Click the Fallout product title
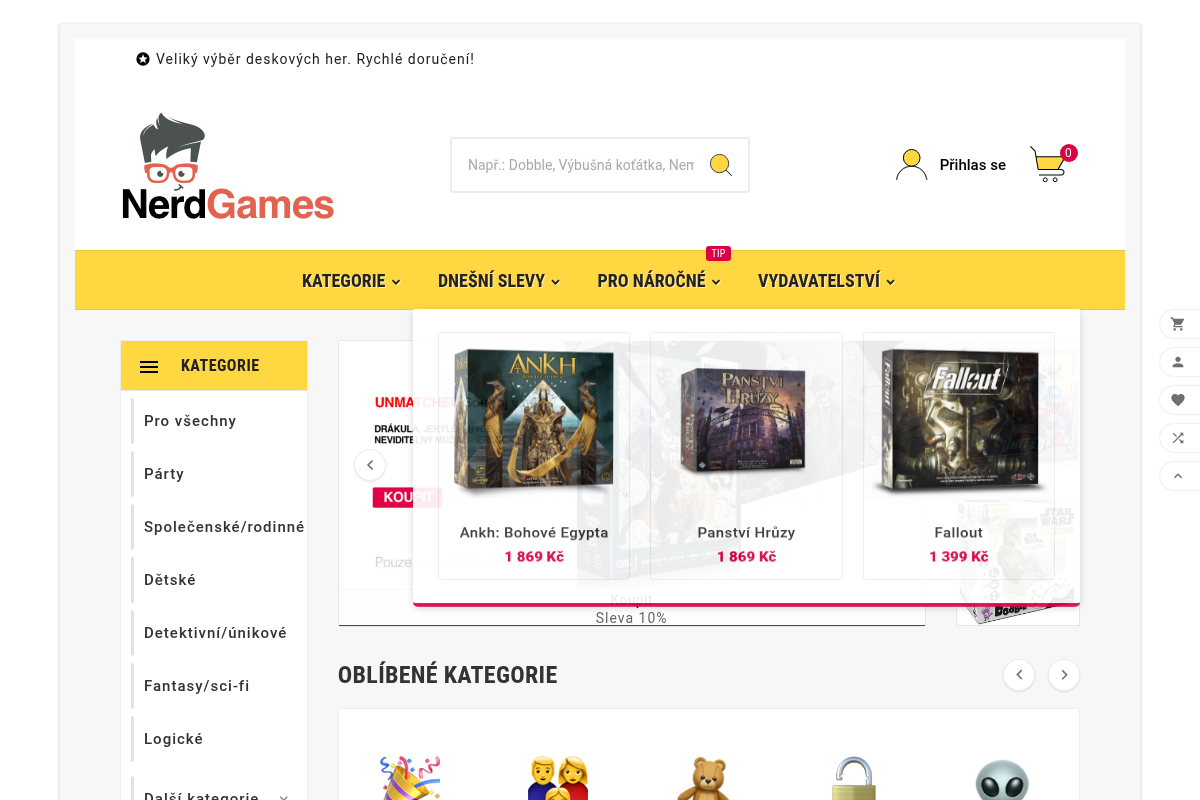1200x800 pixels. [x=959, y=533]
